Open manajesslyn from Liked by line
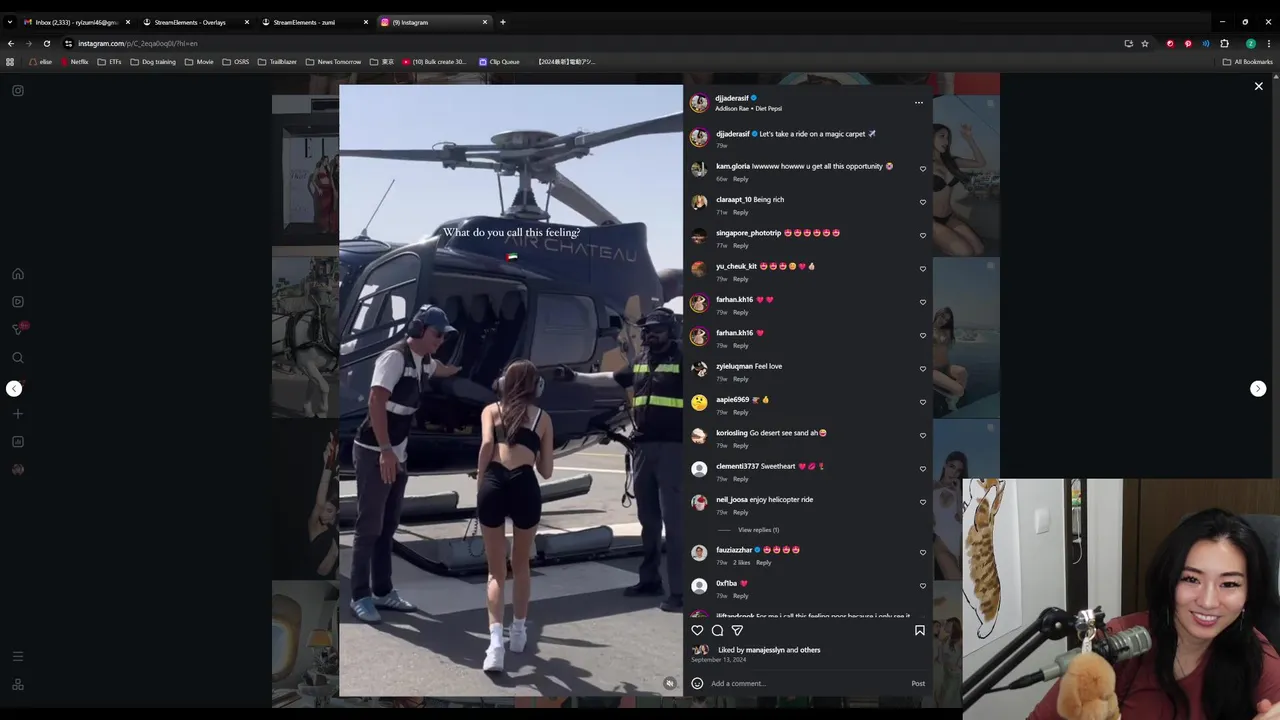Image resolution: width=1280 pixels, height=720 pixels. (765, 650)
